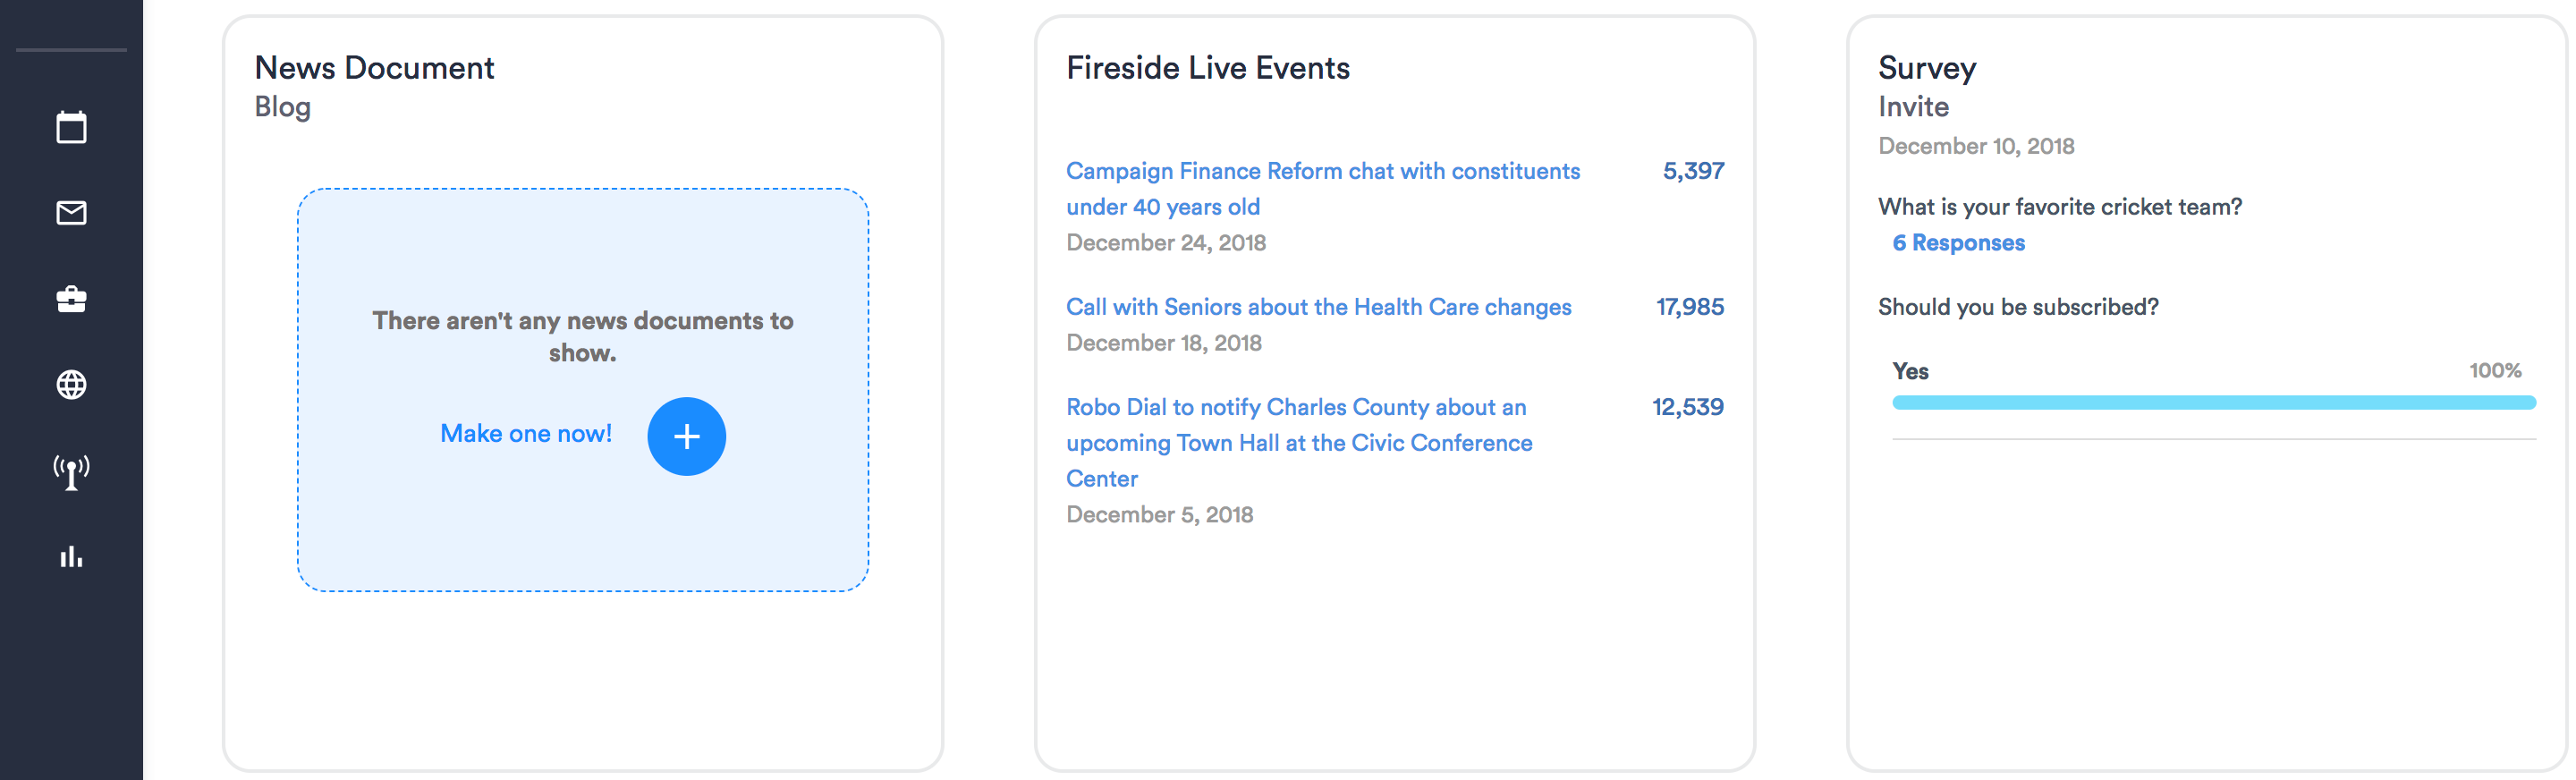The image size is (2576, 780).
Task: Open the Globe section in the sidebar
Action: 71,384
